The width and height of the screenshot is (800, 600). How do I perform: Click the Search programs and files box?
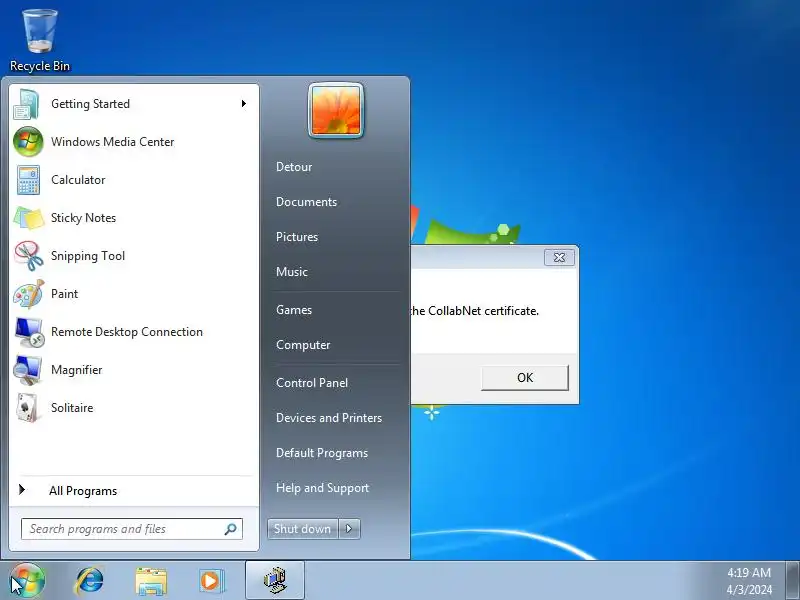point(132,529)
